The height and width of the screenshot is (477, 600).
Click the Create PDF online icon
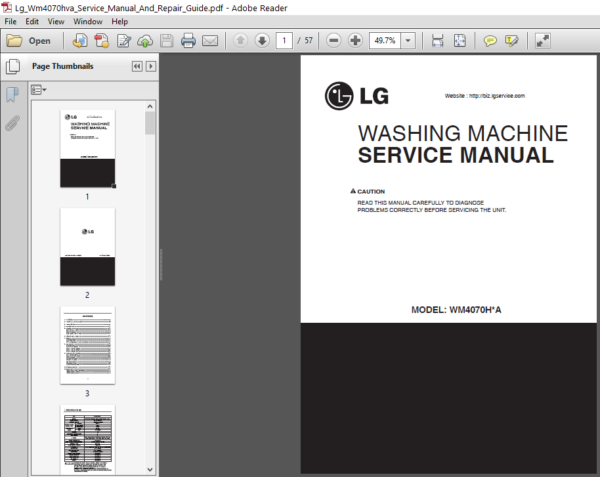coord(80,41)
